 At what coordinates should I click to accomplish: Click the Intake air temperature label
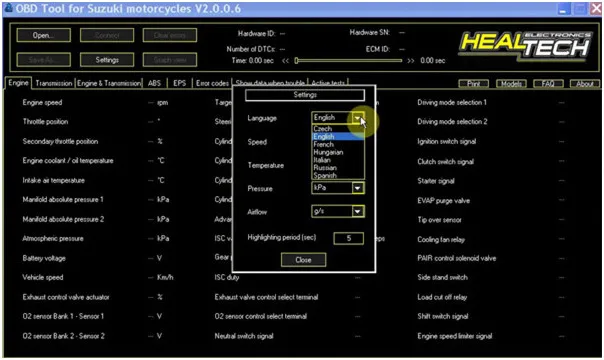[54, 180]
